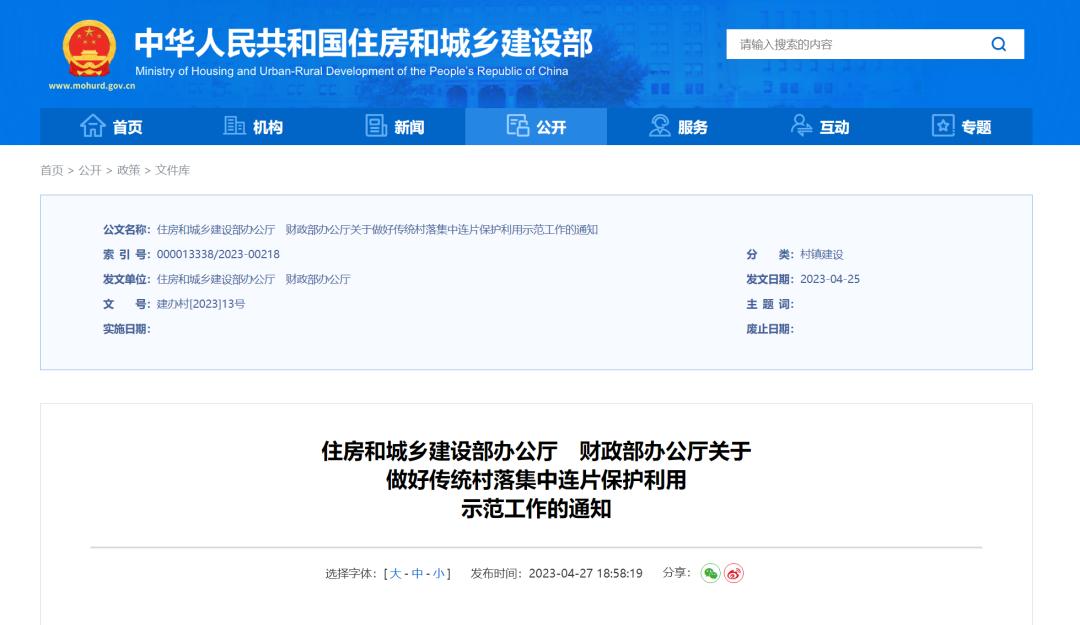This screenshot has height=625, width=1080.
Task: Click the search magnifier icon
Action: click(x=998, y=44)
